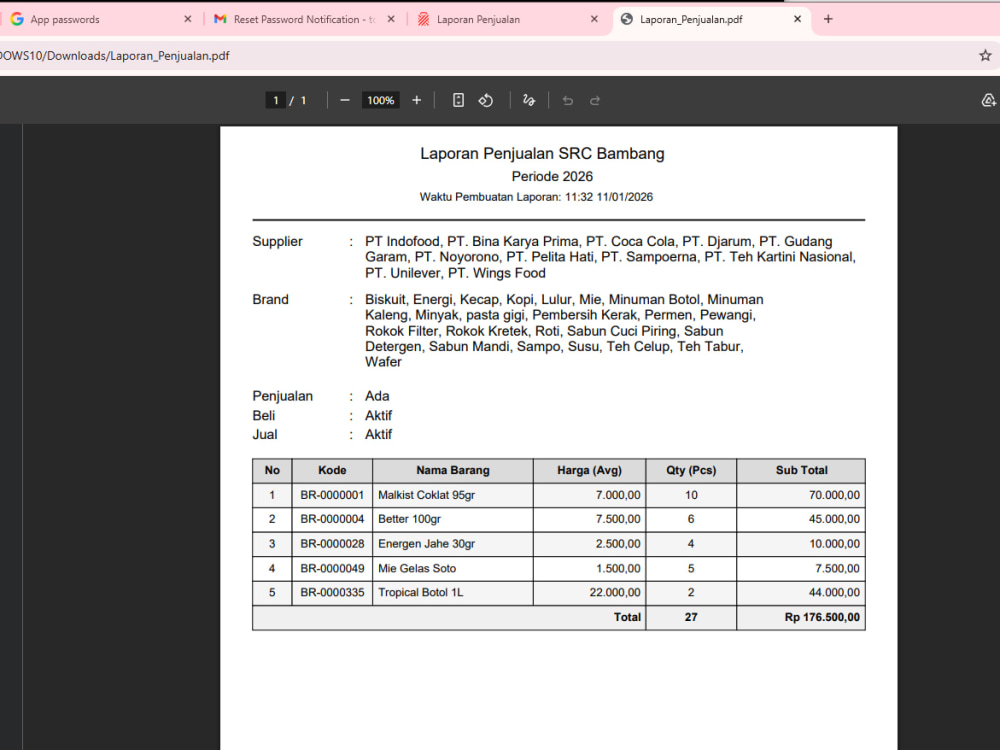This screenshot has width=1000, height=750.
Task: Rotate the PDF counterclockwise
Action: (x=486, y=100)
